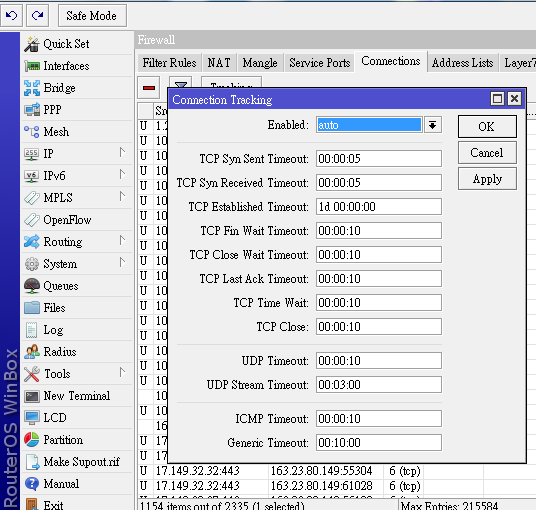This screenshot has width=536, height=510.
Task: Open the PPP section icon
Action: tap(32, 110)
